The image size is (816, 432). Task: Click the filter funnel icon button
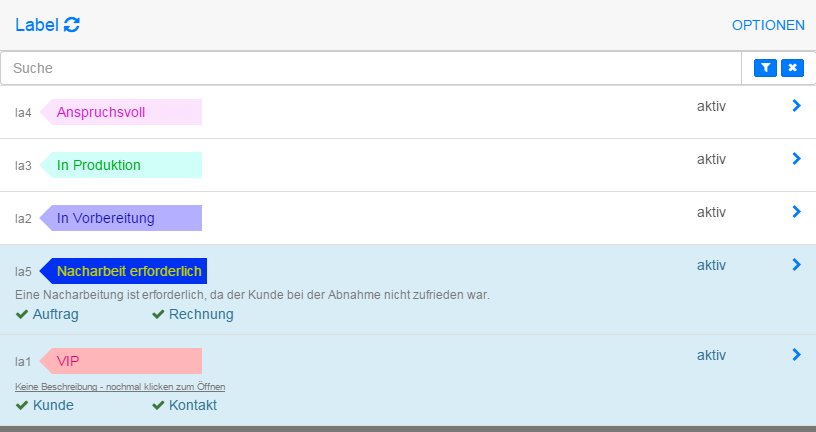coord(765,68)
